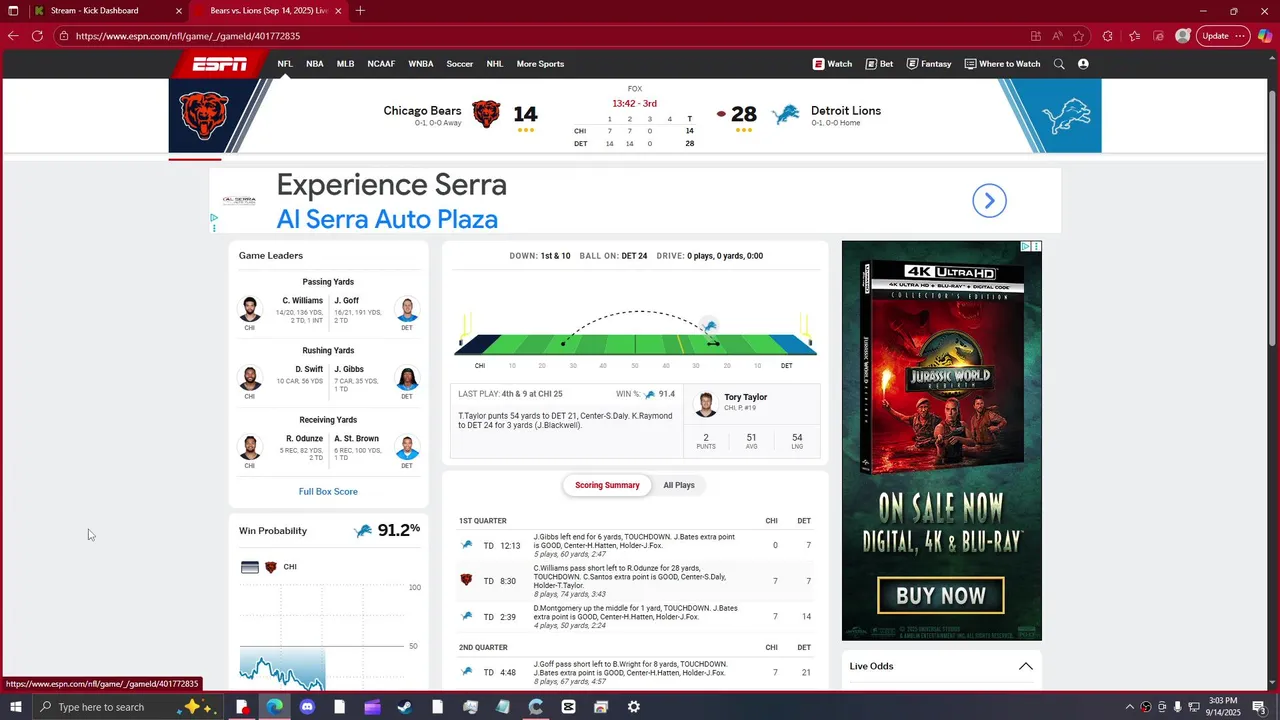Open the ESPN search magnifier

click(x=1059, y=64)
